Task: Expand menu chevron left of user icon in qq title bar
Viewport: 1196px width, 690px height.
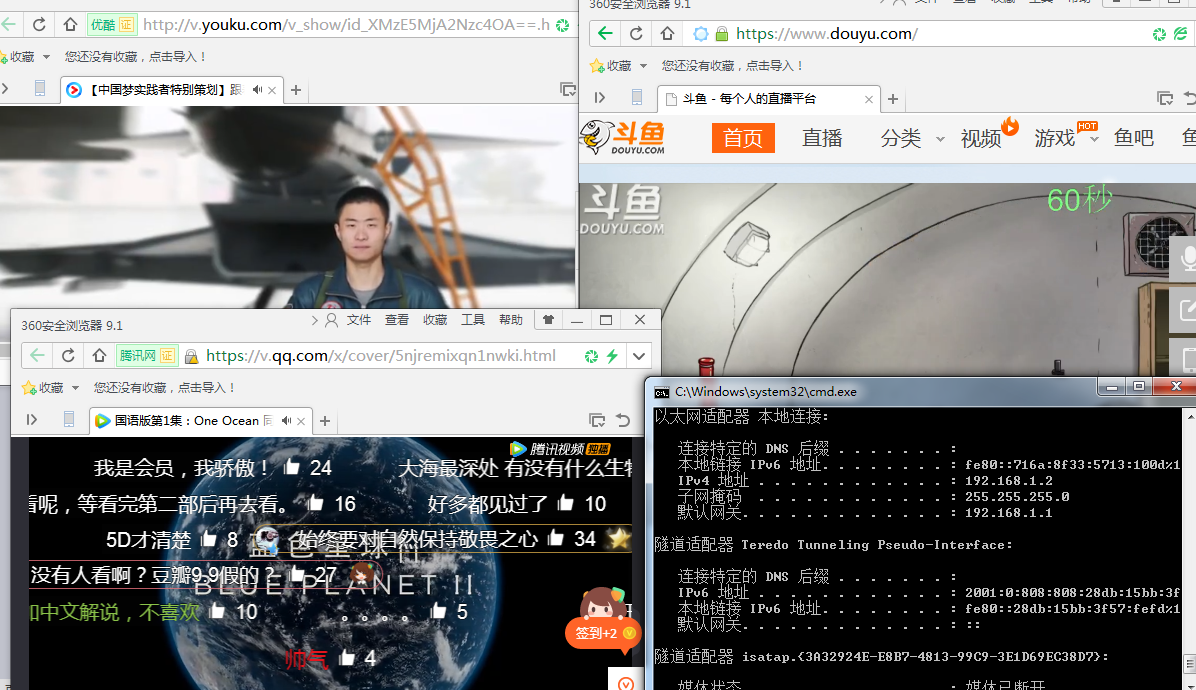Action: (314, 321)
